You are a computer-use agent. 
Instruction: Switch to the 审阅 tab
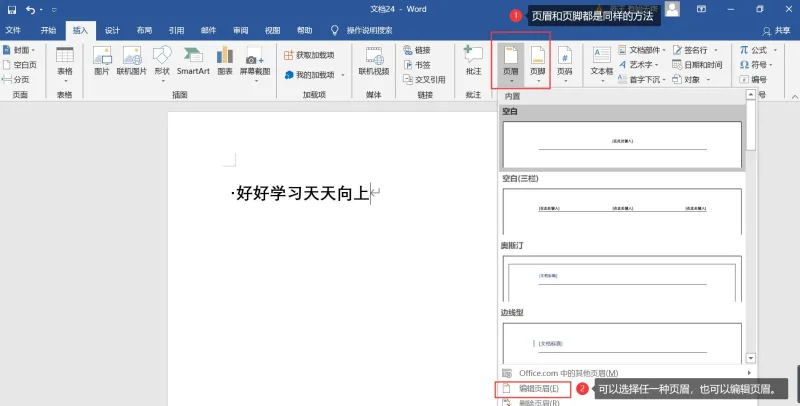click(240, 31)
